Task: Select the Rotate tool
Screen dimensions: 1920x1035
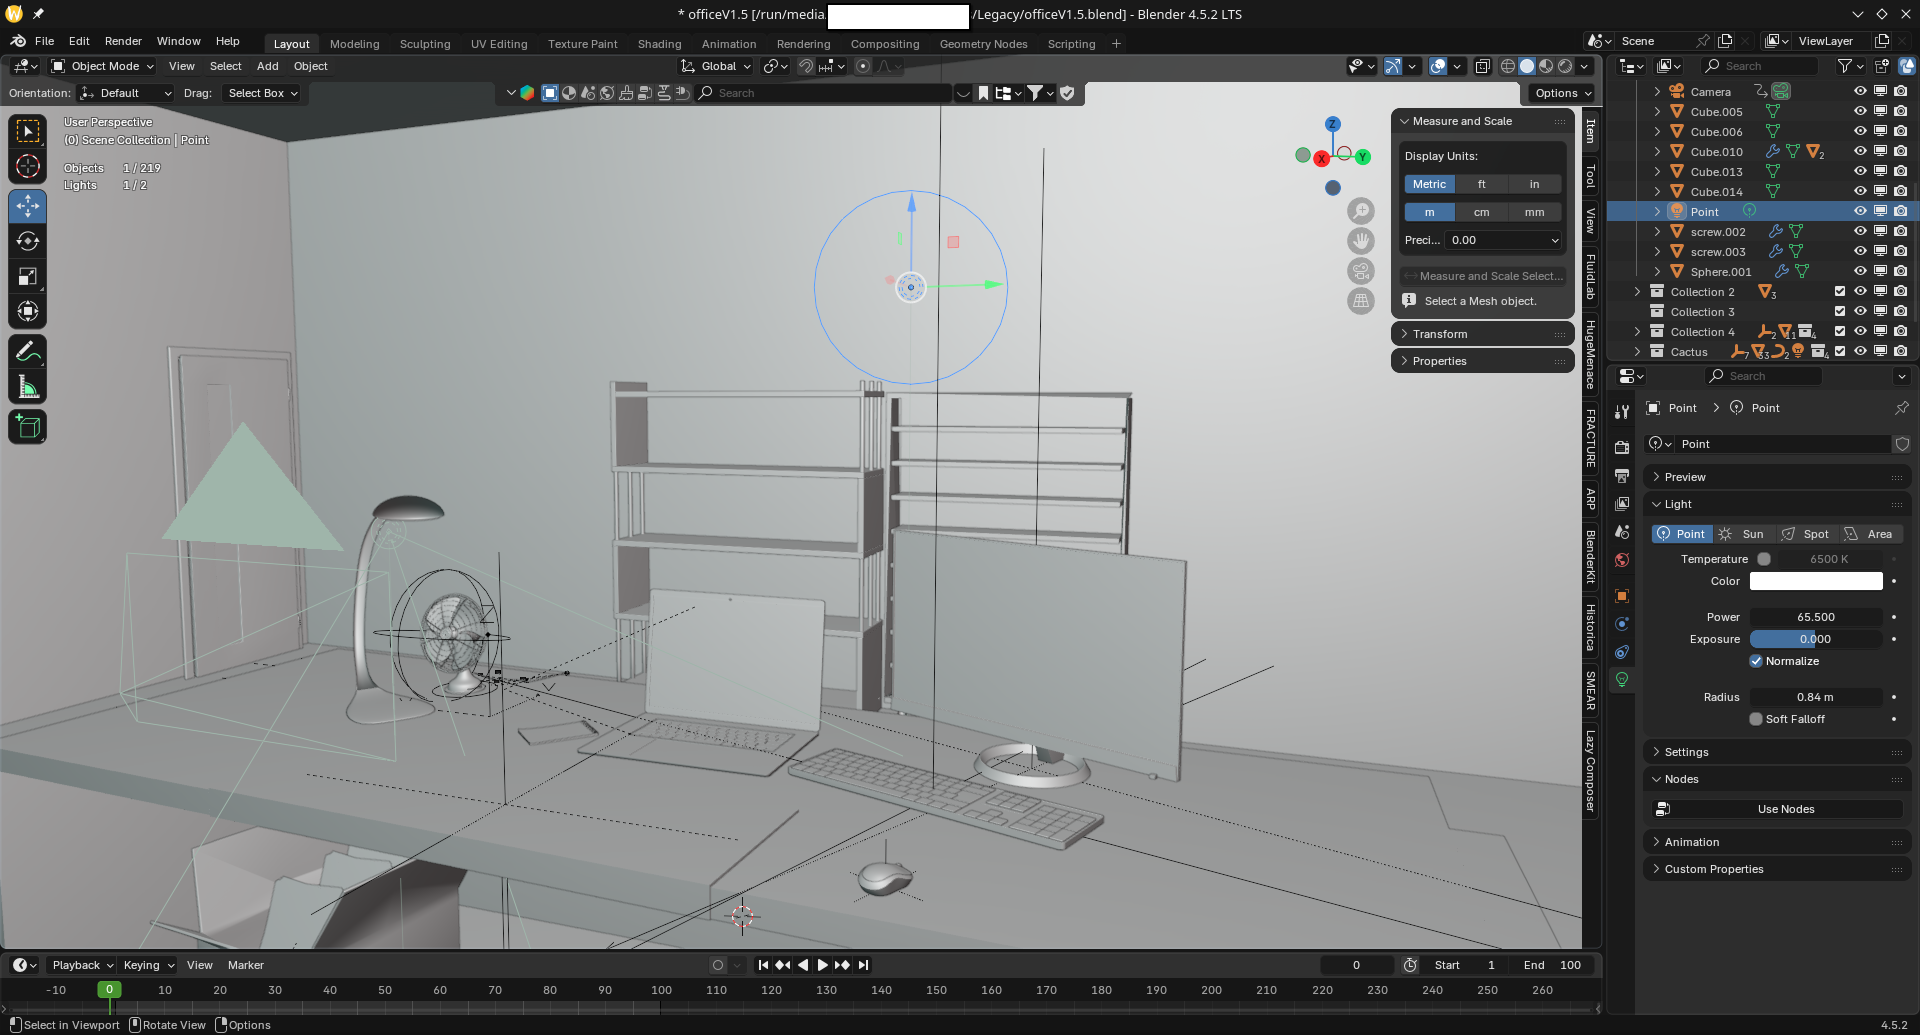Action: tap(28, 242)
